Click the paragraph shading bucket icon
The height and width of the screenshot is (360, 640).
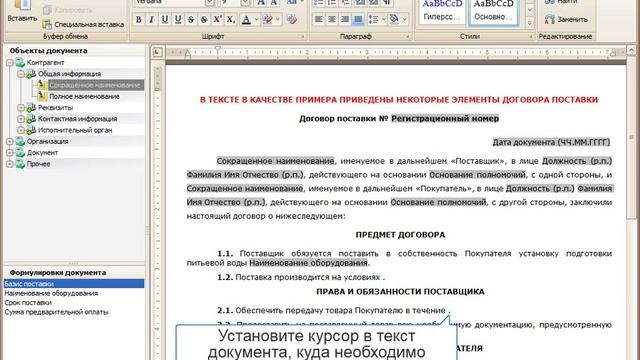[x=394, y=19]
